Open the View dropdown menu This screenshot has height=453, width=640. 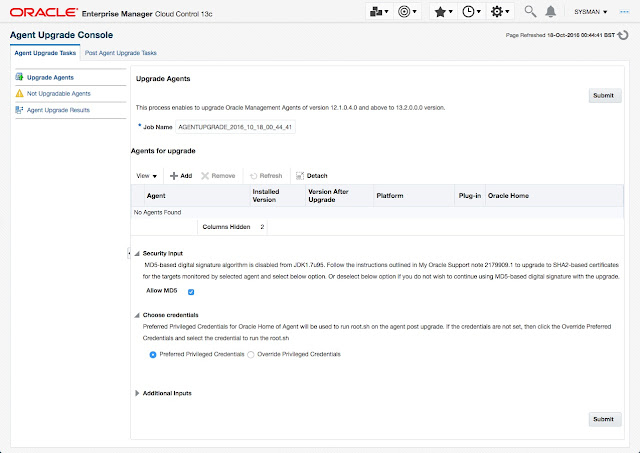point(147,176)
